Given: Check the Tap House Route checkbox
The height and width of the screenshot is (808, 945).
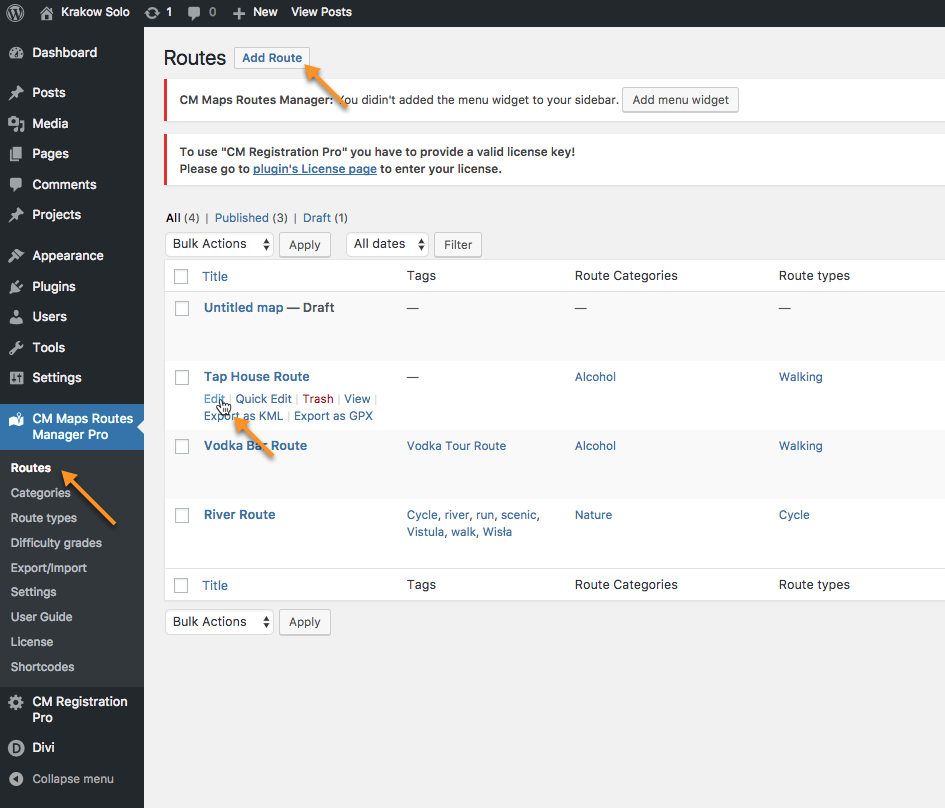Looking at the screenshot, I should click(x=182, y=378).
